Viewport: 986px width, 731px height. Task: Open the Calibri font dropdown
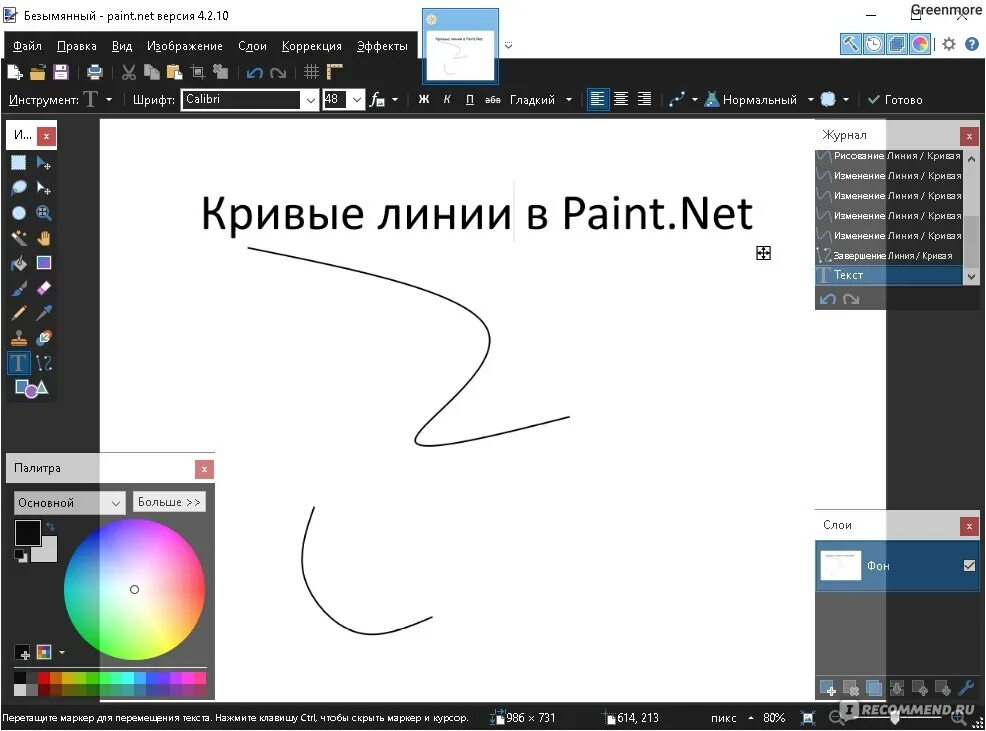(311, 100)
